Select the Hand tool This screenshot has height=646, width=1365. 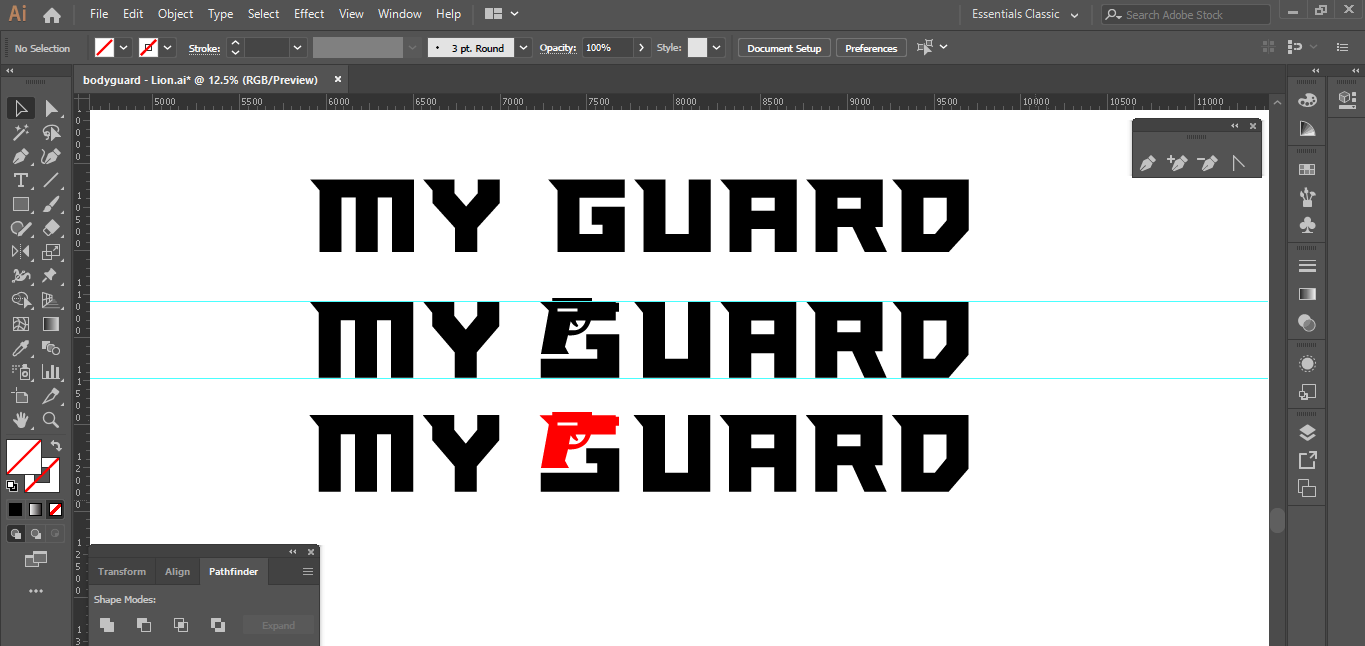point(20,420)
